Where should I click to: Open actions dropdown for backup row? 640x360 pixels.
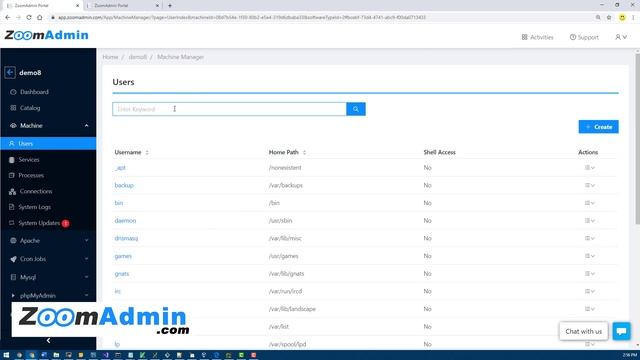coord(589,185)
